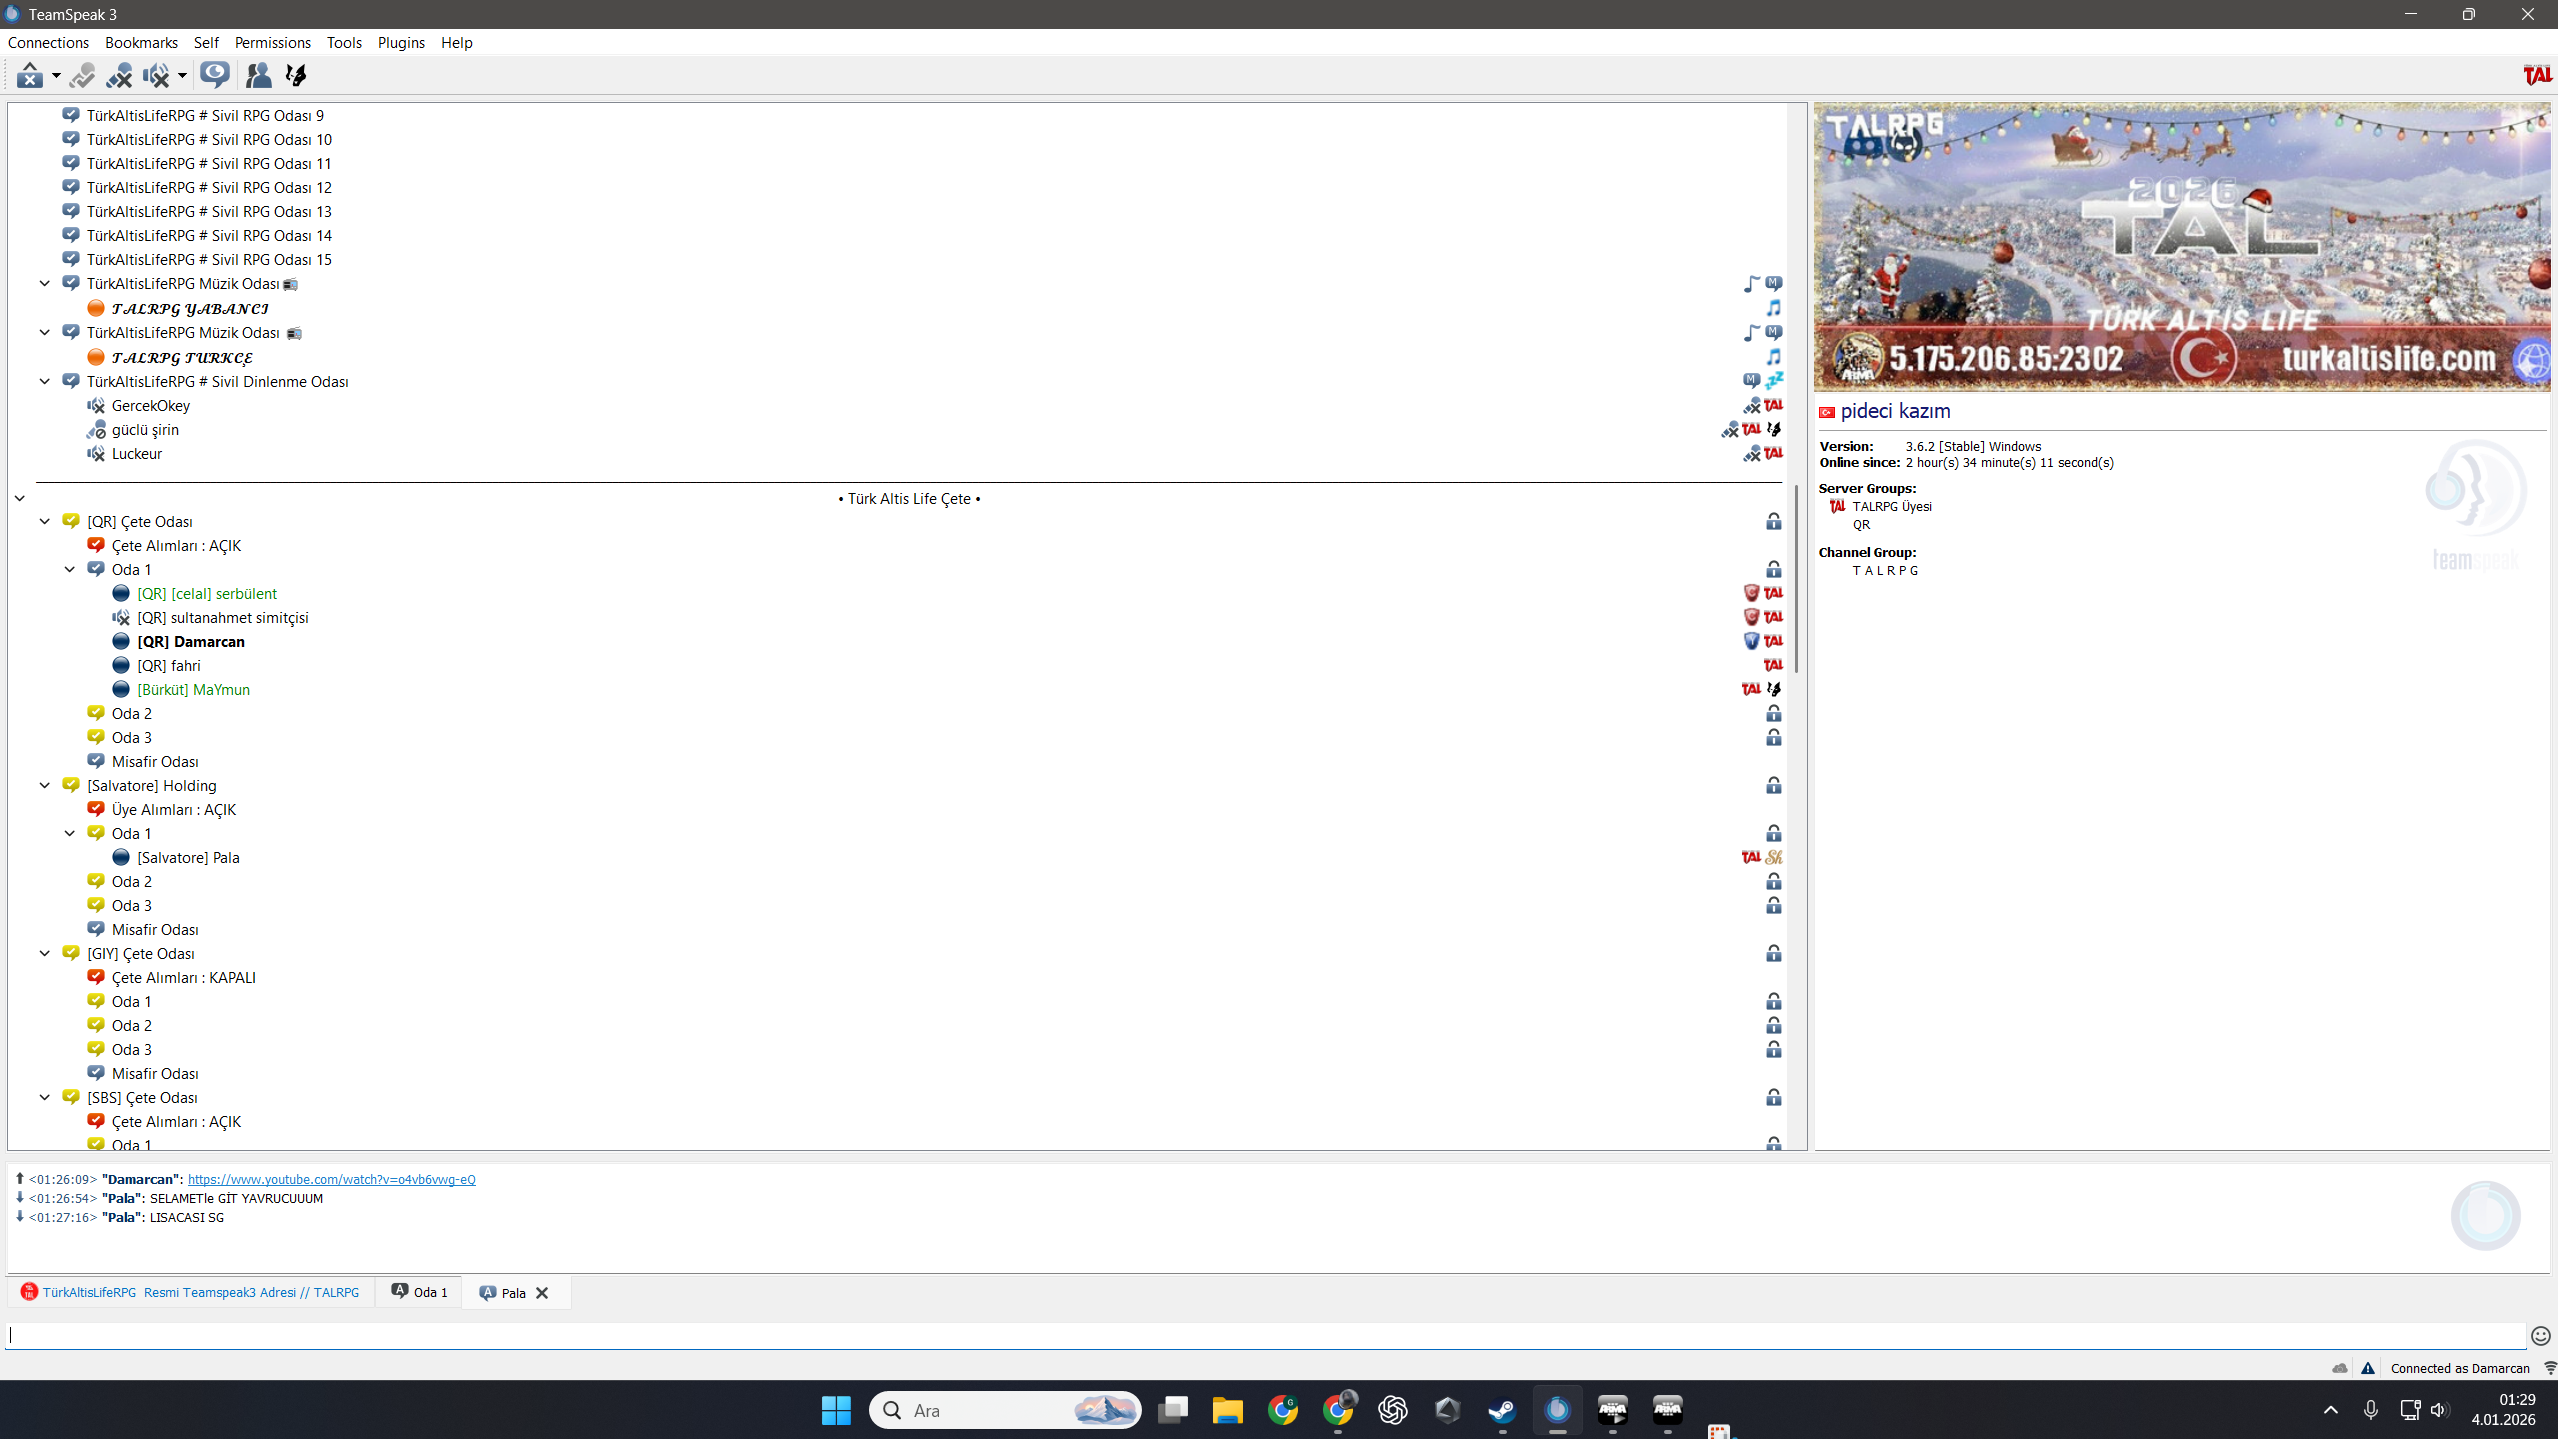Open the Bookmarks menu
Screen dimensions: 2558x1439
click(141, 43)
